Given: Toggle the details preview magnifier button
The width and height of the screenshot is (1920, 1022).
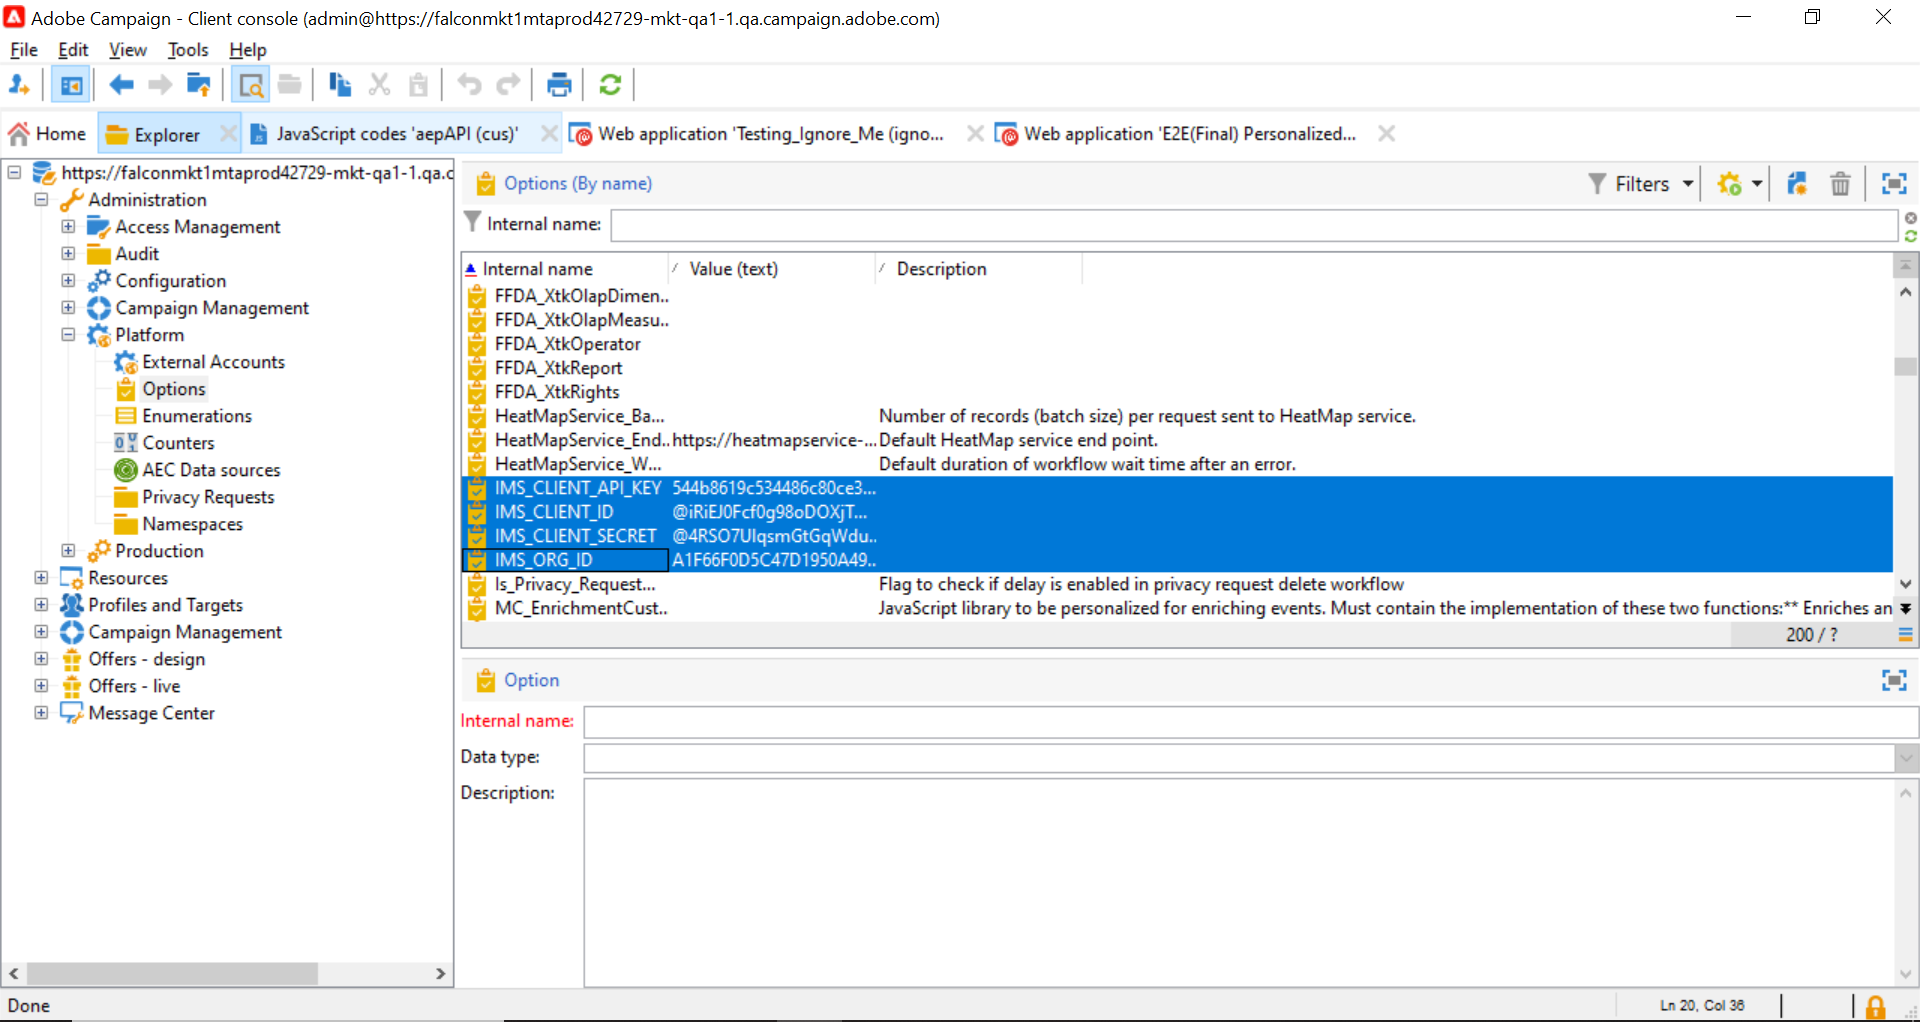Looking at the screenshot, I should pos(251,85).
